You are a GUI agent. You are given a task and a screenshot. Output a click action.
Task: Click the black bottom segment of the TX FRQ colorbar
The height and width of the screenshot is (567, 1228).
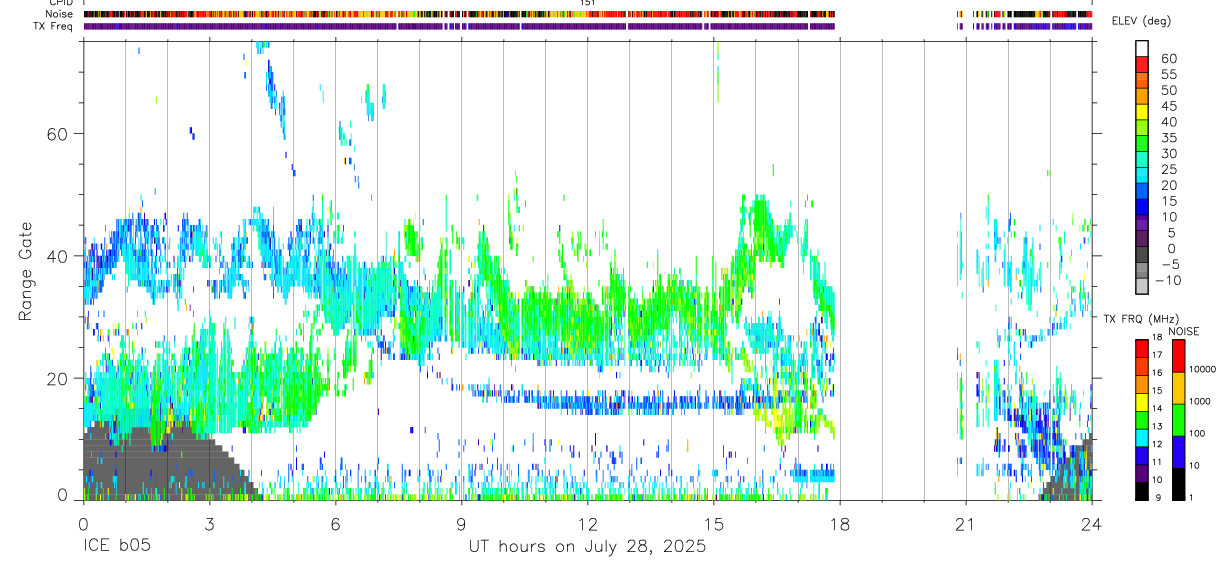(1142, 491)
